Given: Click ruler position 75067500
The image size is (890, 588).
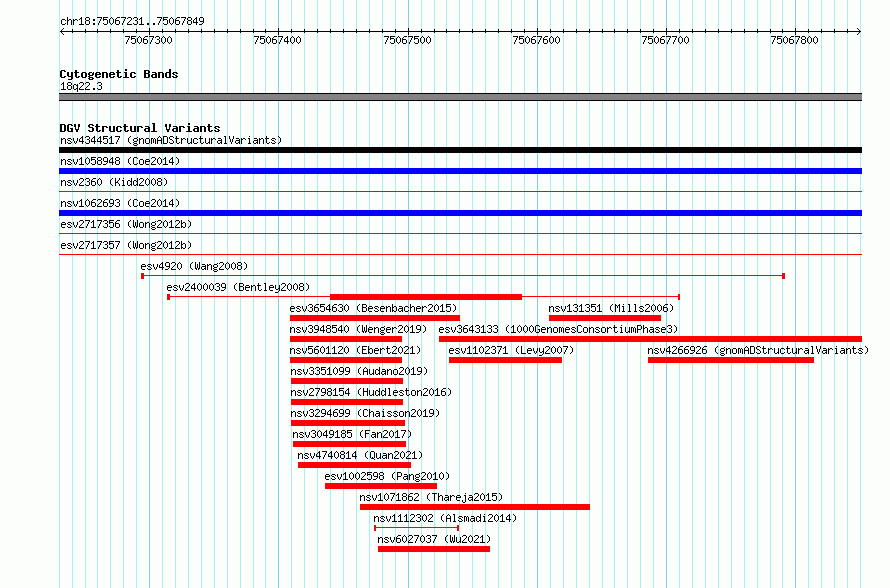Looking at the screenshot, I should (x=407, y=40).
